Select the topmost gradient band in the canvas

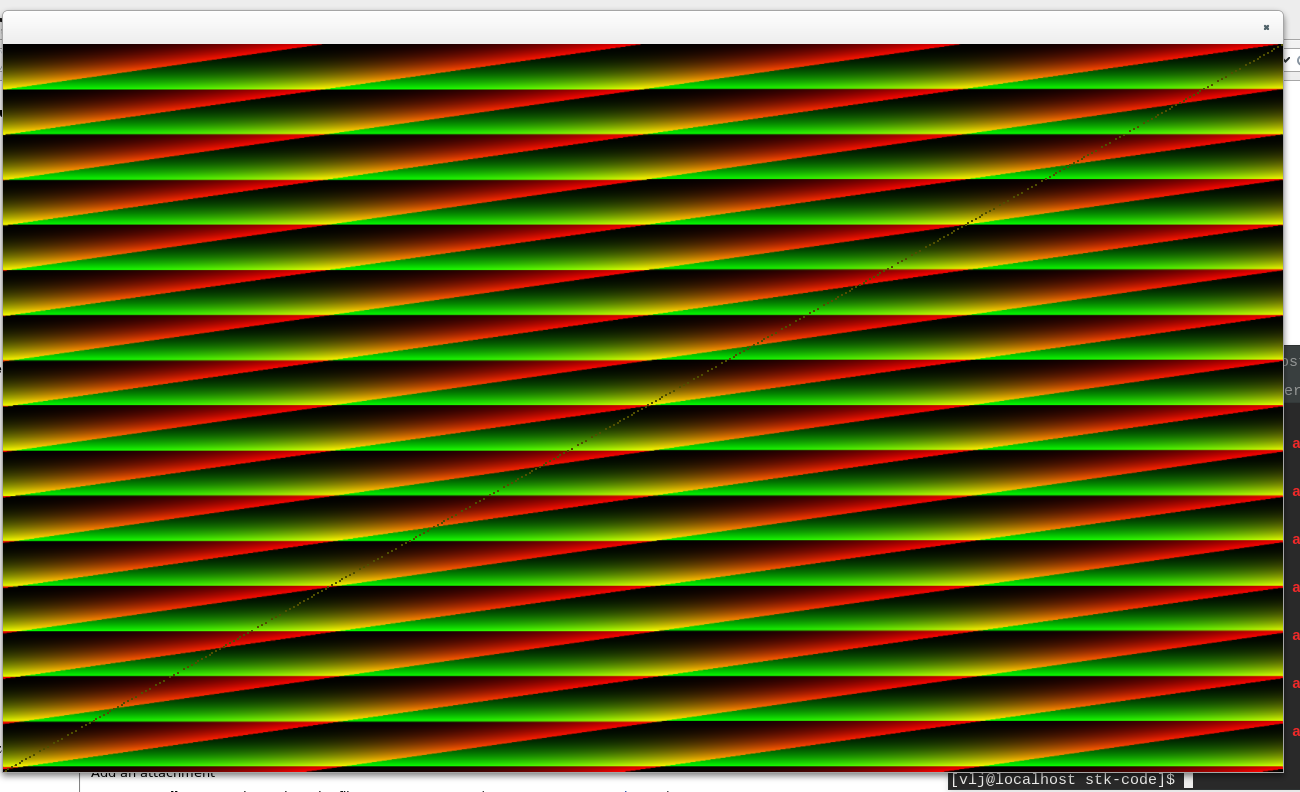click(x=640, y=67)
